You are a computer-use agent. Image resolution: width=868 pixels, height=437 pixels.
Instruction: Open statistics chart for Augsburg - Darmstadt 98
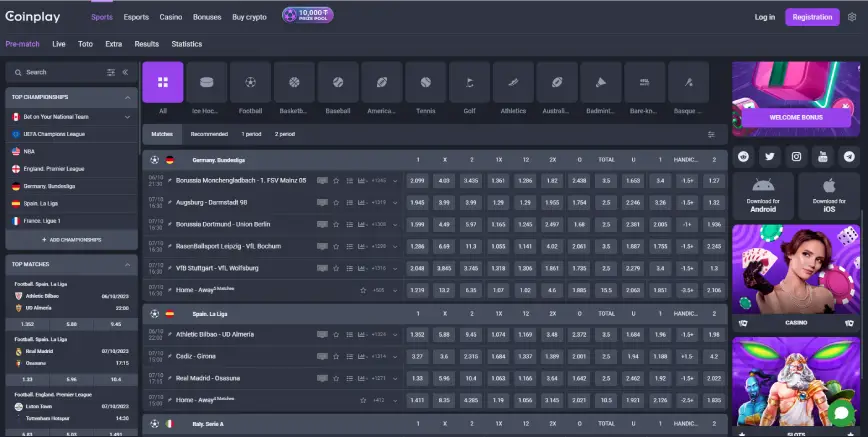pos(363,203)
